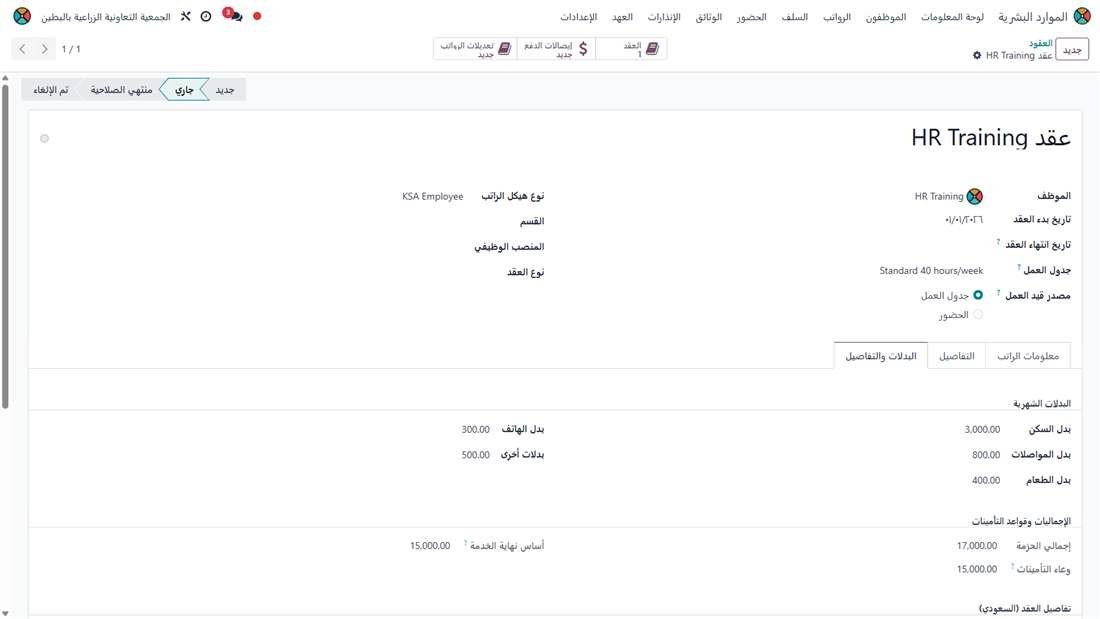Switch to the البدلات والتفاصيل tab
1100x619 pixels.
pos(881,357)
